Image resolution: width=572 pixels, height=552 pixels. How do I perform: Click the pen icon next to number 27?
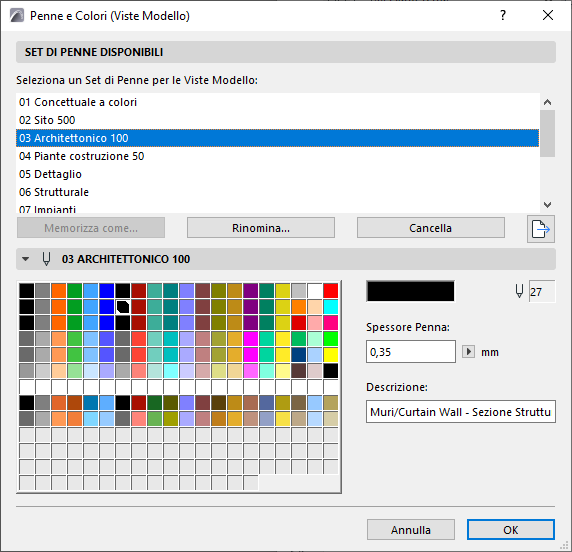pyautogui.click(x=519, y=292)
